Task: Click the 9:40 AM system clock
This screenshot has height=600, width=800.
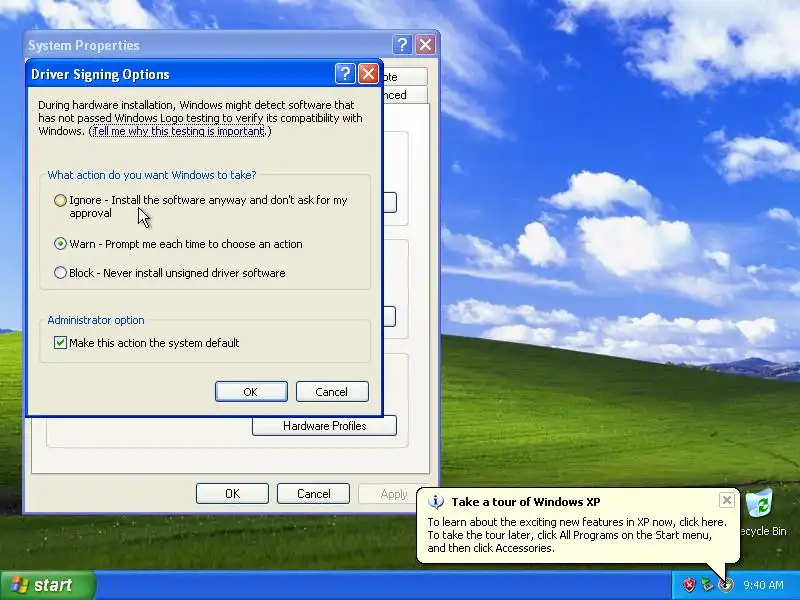Action: (x=763, y=585)
